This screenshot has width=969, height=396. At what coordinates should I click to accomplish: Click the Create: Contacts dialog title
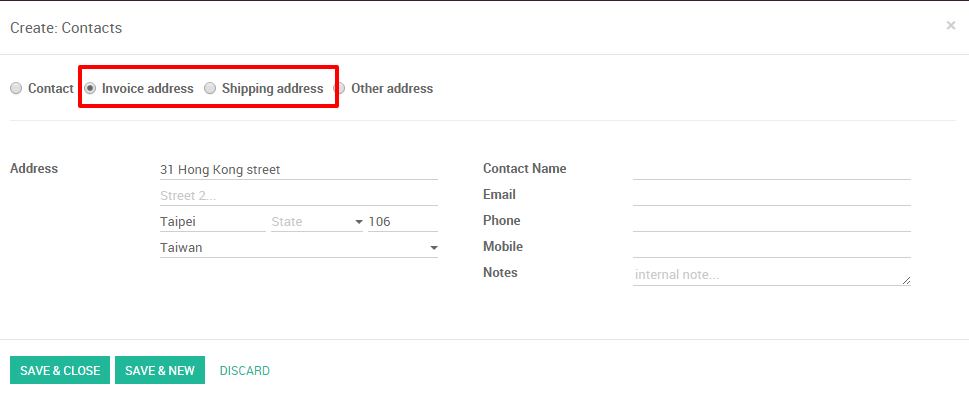click(66, 28)
